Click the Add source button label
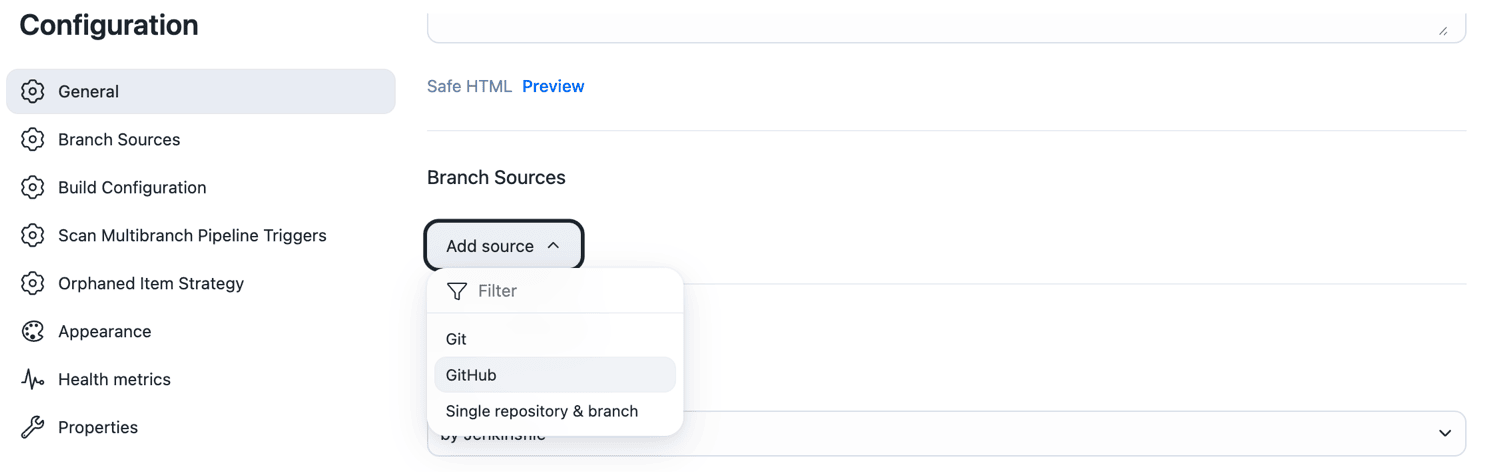The image size is (1500, 472). (x=490, y=245)
